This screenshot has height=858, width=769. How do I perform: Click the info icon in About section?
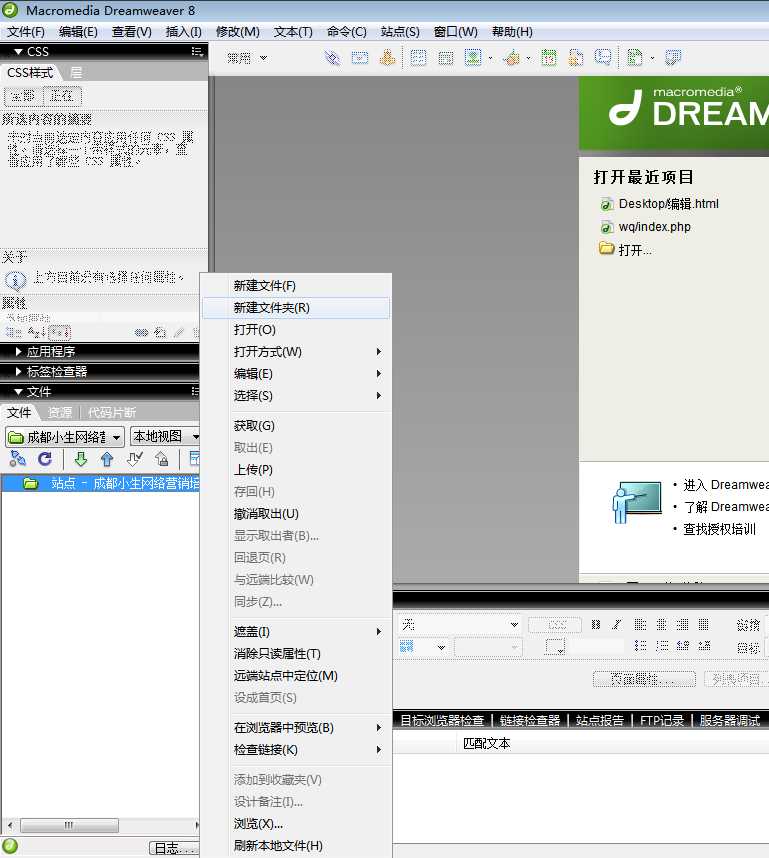coord(15,281)
